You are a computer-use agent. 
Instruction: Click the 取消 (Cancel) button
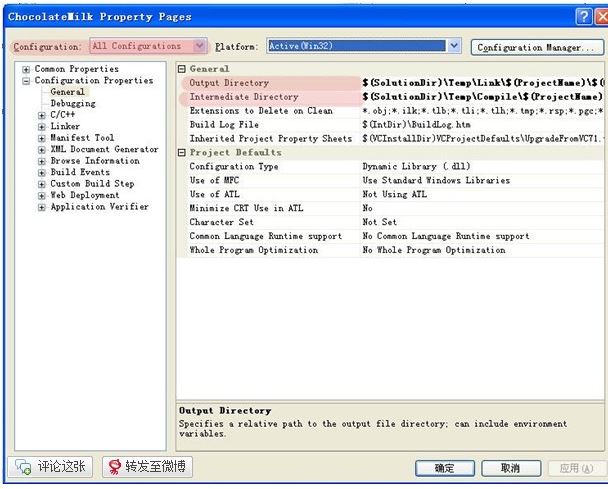511,468
